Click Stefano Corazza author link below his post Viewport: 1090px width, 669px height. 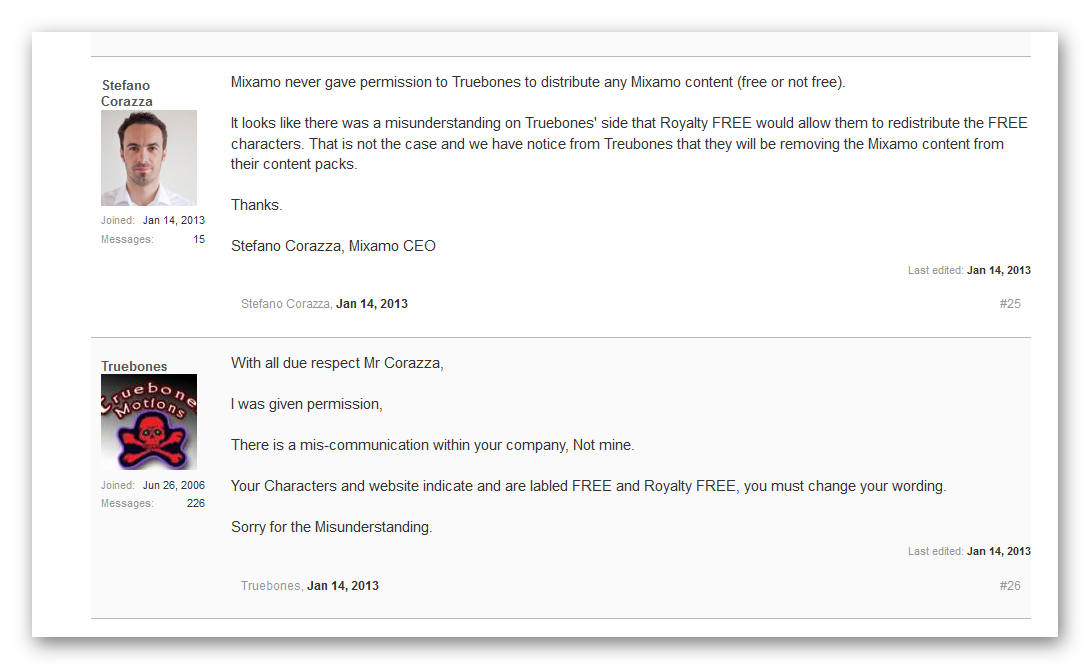click(x=285, y=304)
